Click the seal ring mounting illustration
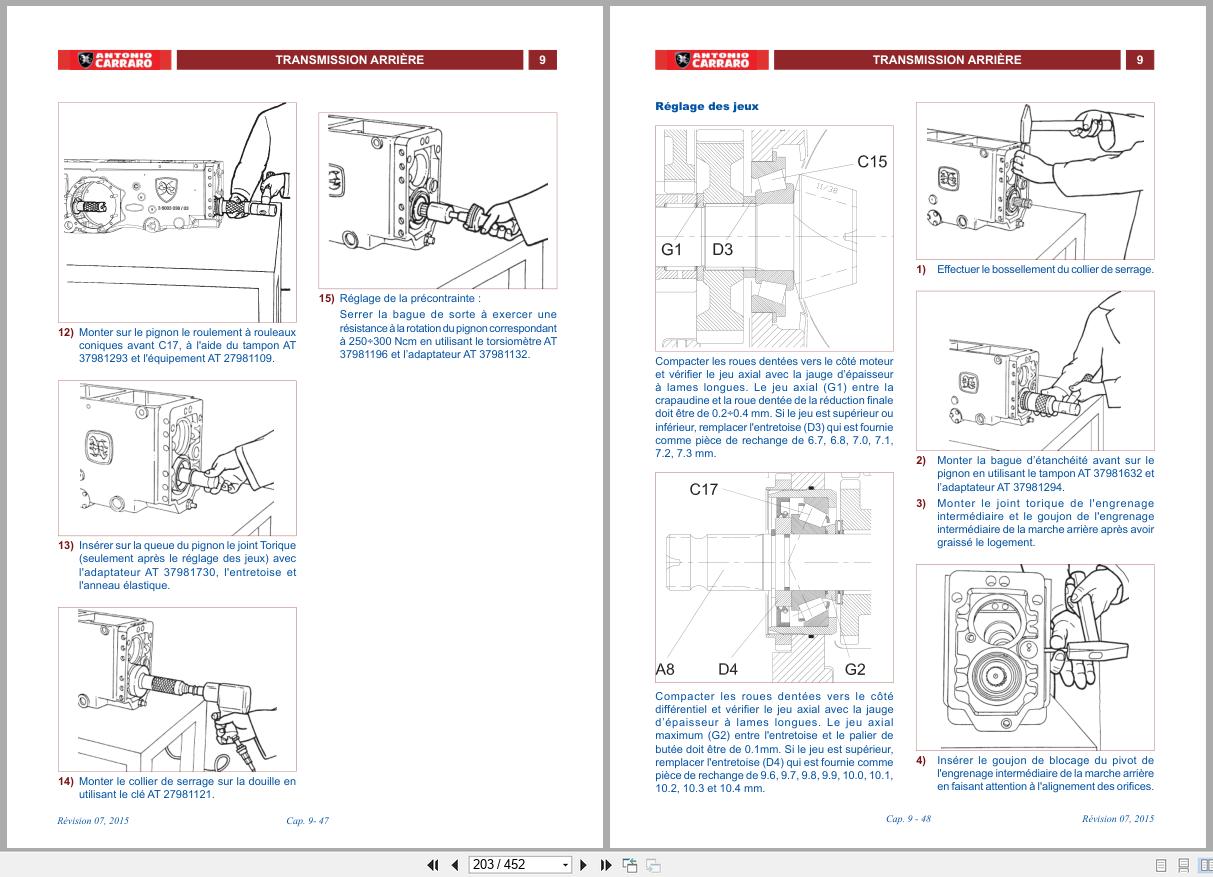 (x=1035, y=370)
